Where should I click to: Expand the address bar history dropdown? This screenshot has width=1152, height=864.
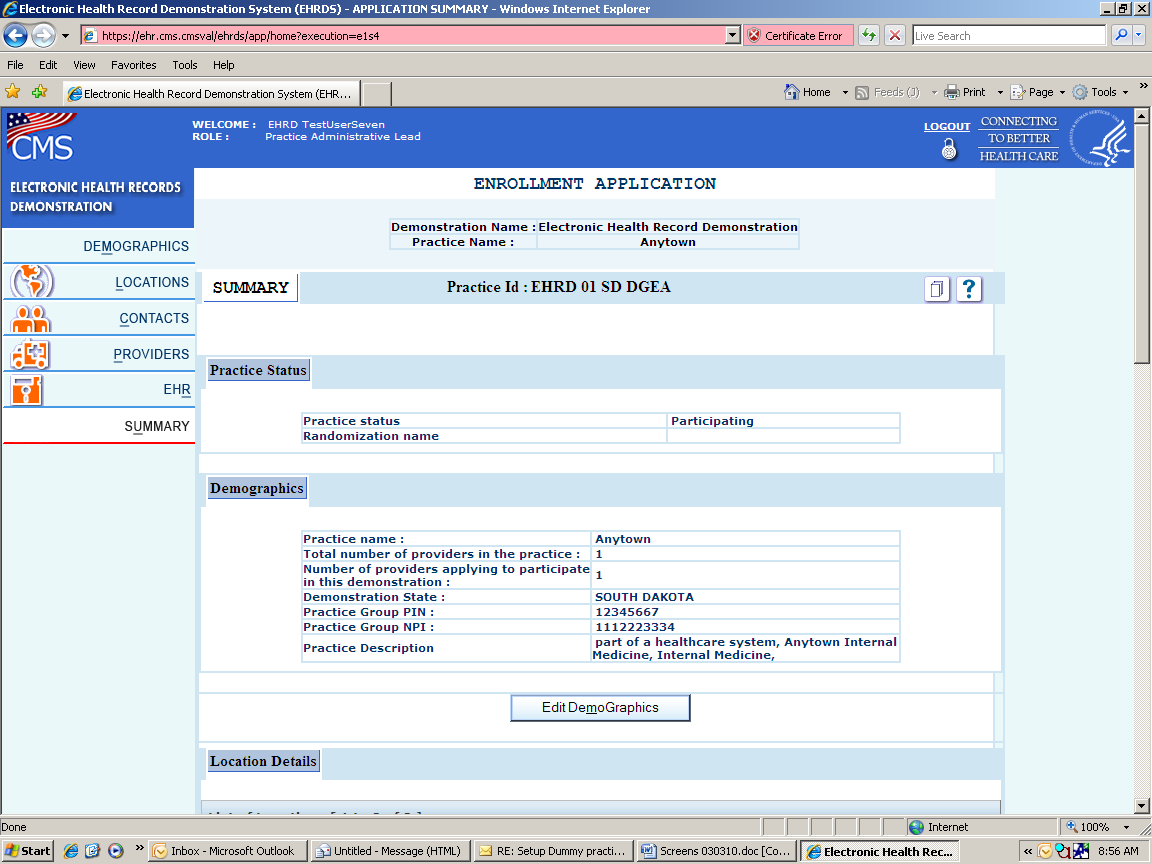(x=732, y=35)
